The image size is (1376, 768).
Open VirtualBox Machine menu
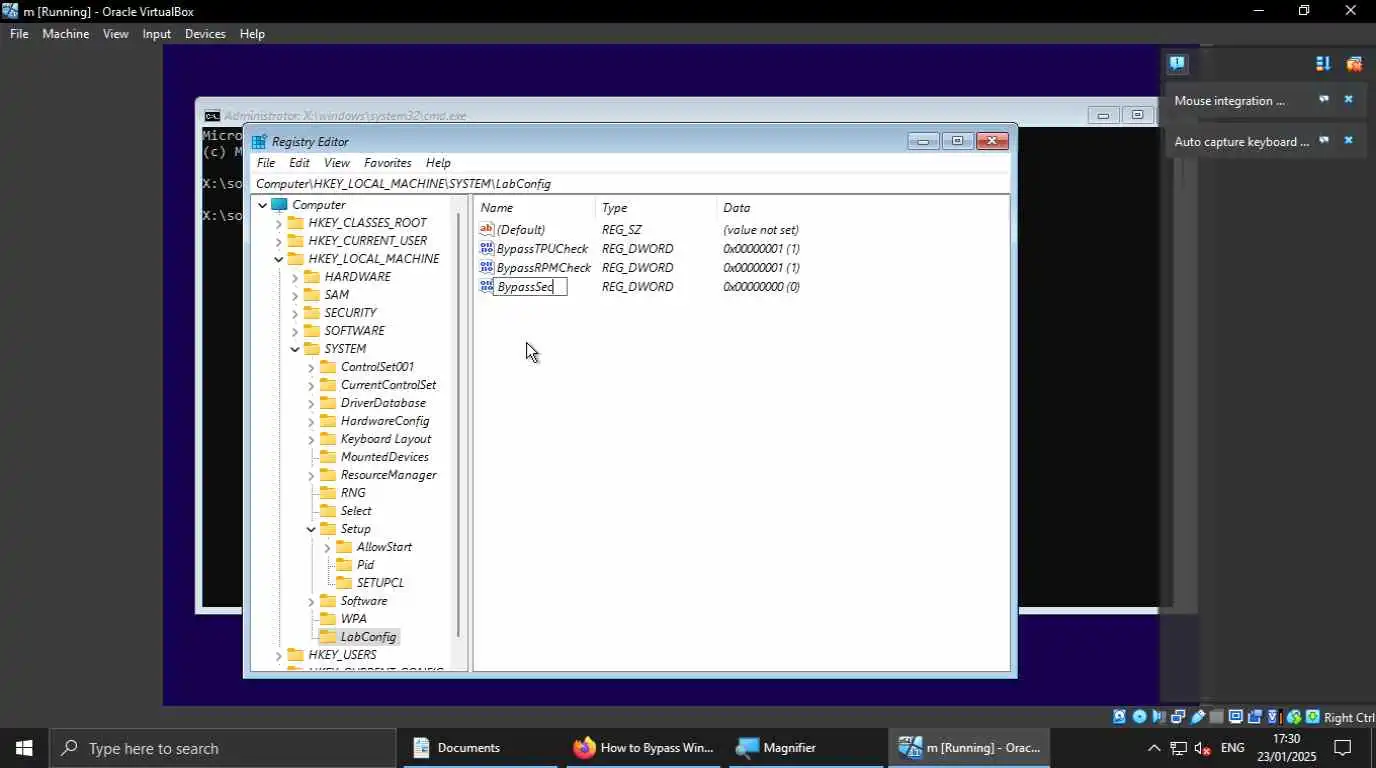tap(65, 33)
